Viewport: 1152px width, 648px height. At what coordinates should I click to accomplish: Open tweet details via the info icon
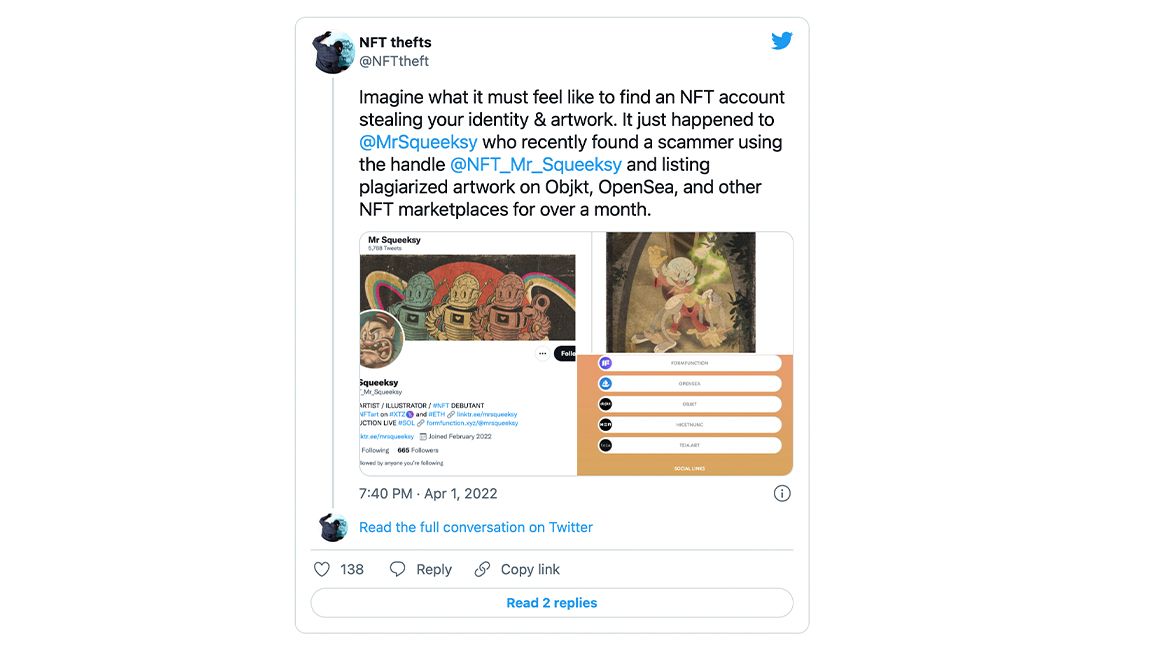click(781, 493)
